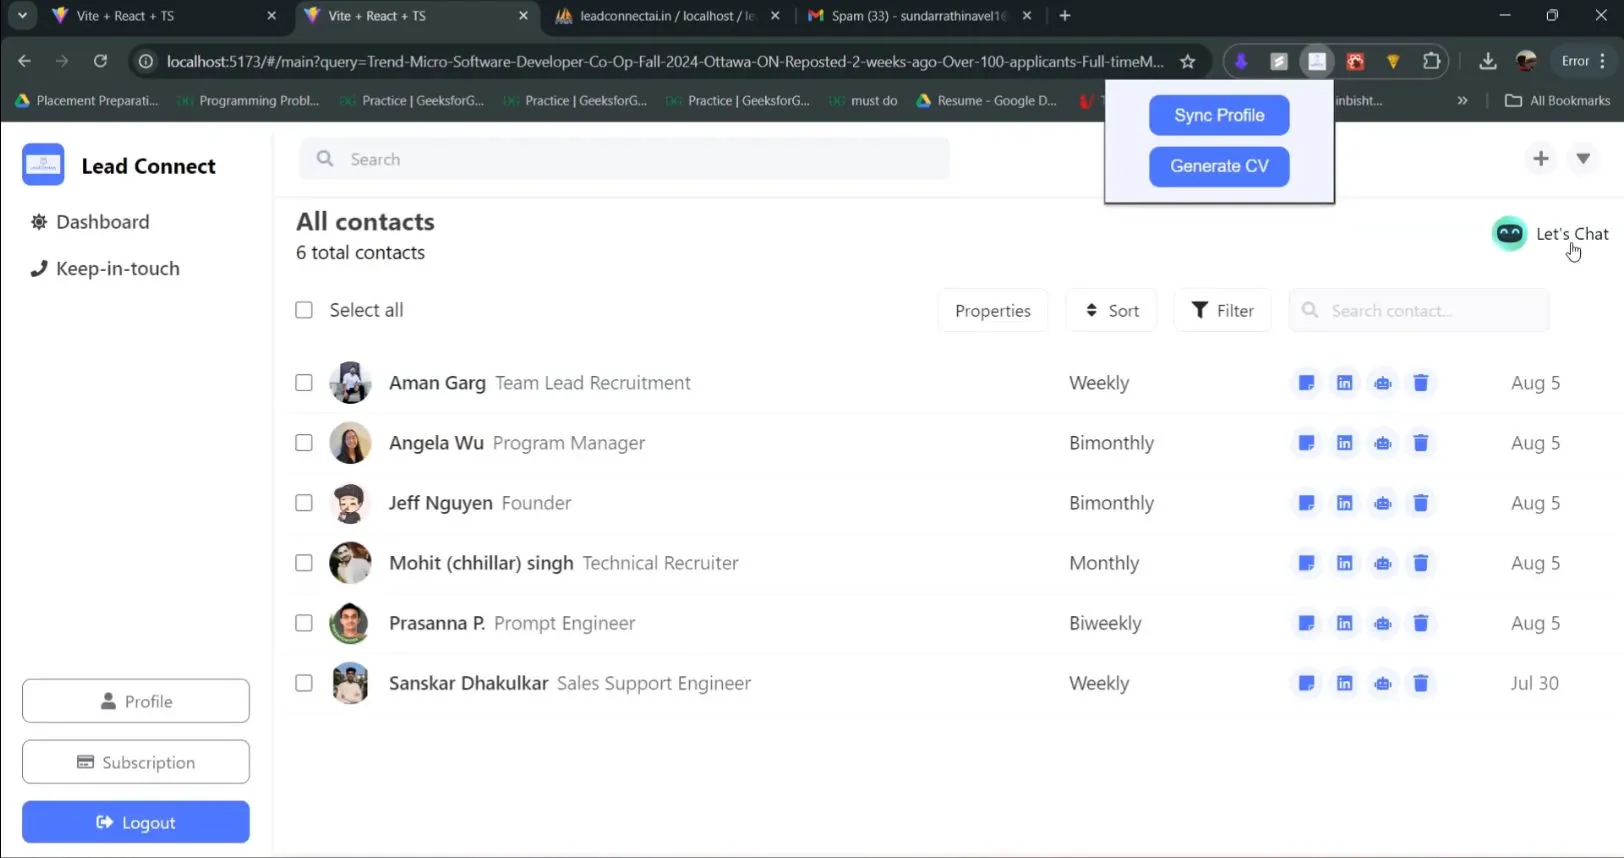Open LinkedIn icon for Angela Wu
This screenshot has height=858, width=1624.
[x=1344, y=443]
